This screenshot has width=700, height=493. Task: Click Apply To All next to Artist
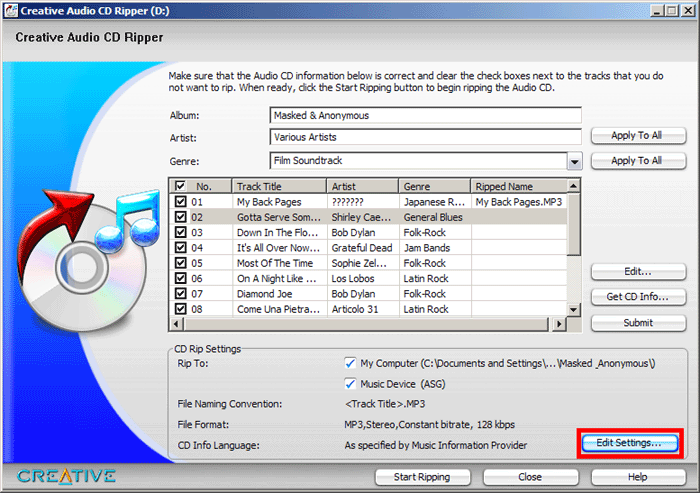click(638, 136)
